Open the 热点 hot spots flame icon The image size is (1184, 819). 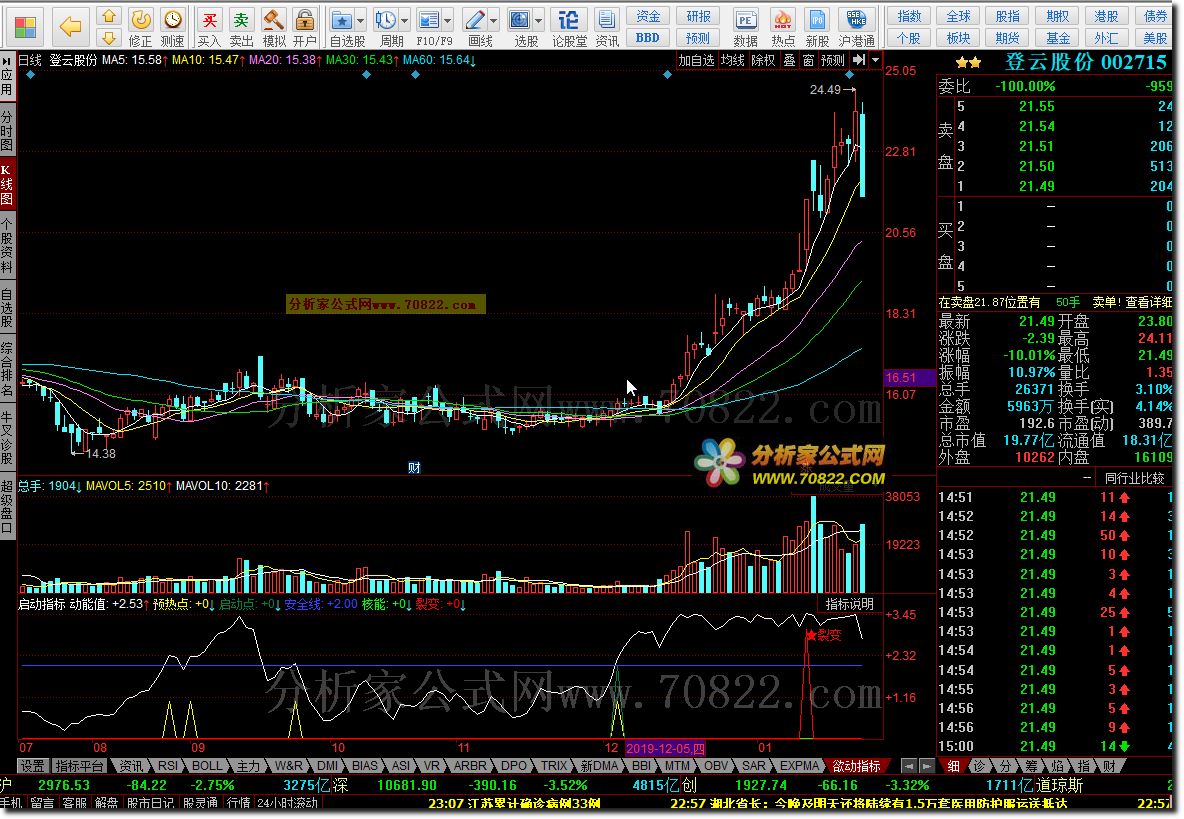783,27
